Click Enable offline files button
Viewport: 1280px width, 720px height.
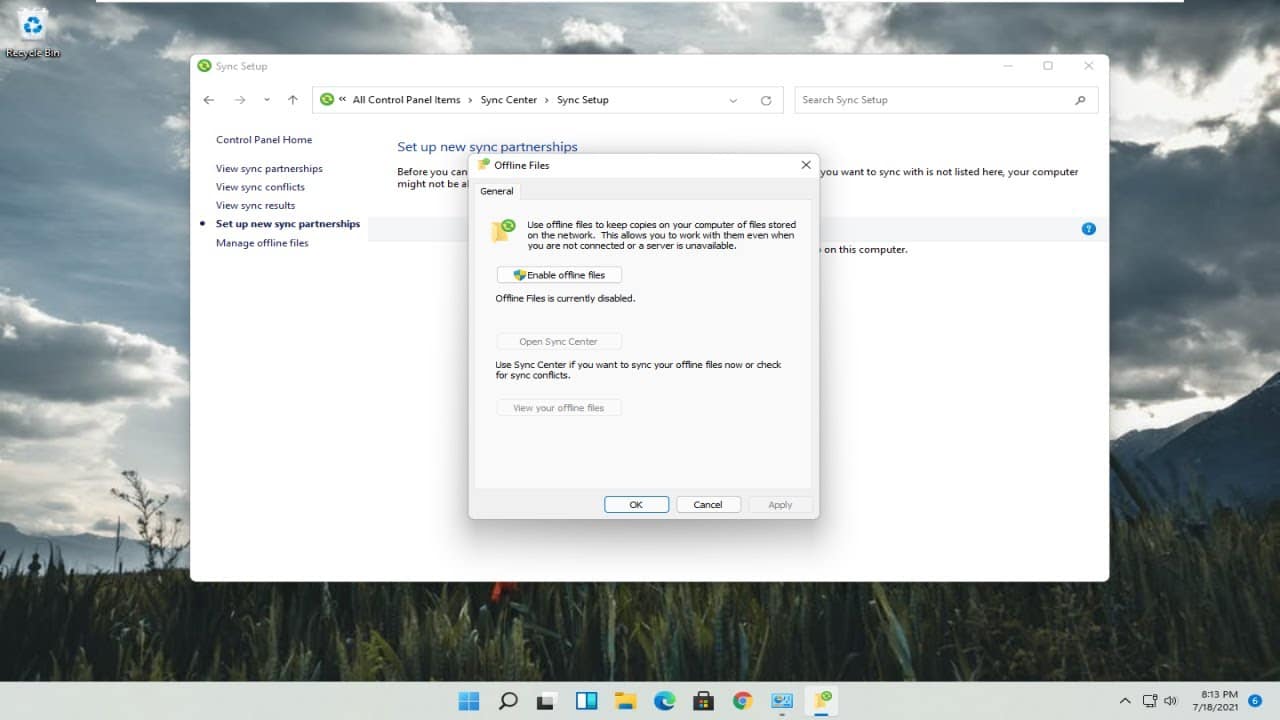click(559, 275)
